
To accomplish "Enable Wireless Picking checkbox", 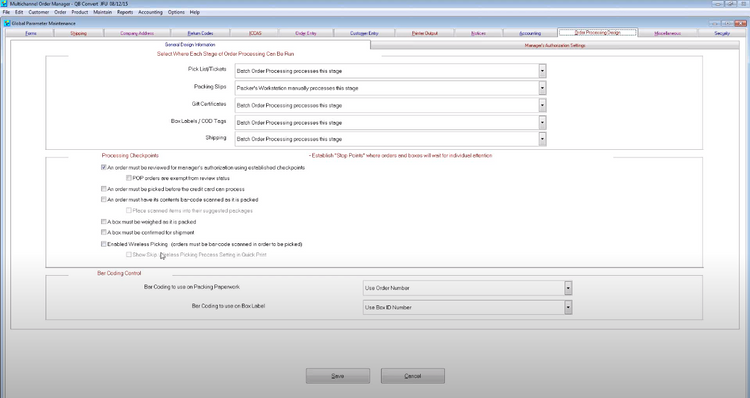I will (x=103, y=243).
